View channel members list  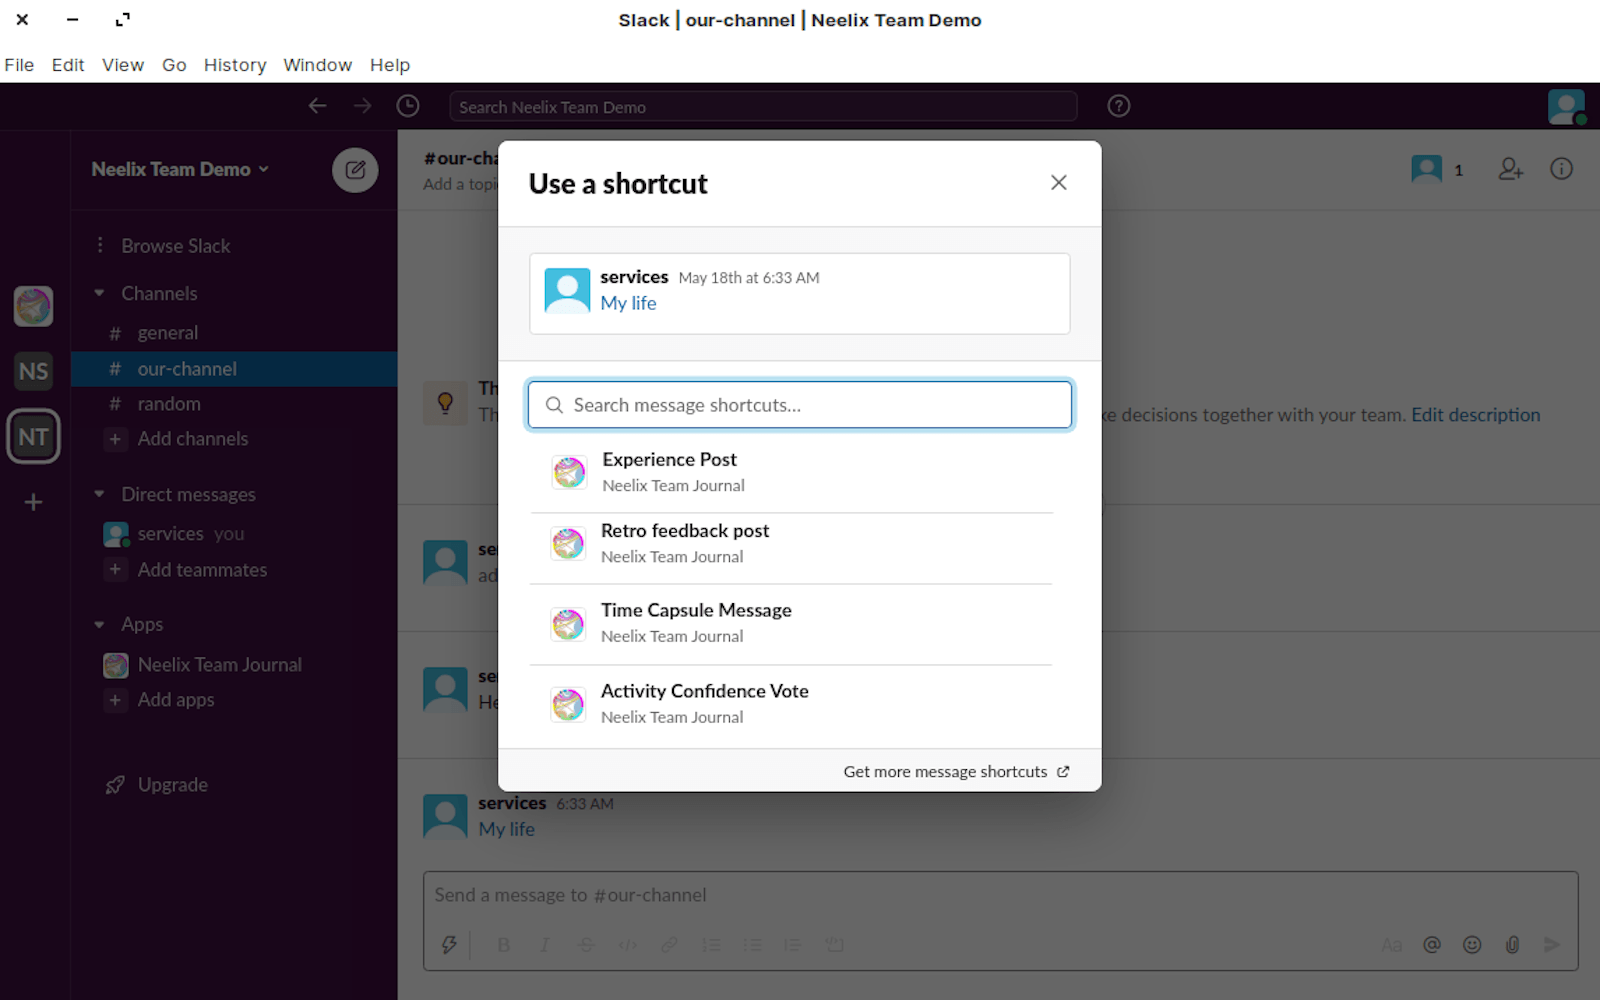click(1438, 169)
